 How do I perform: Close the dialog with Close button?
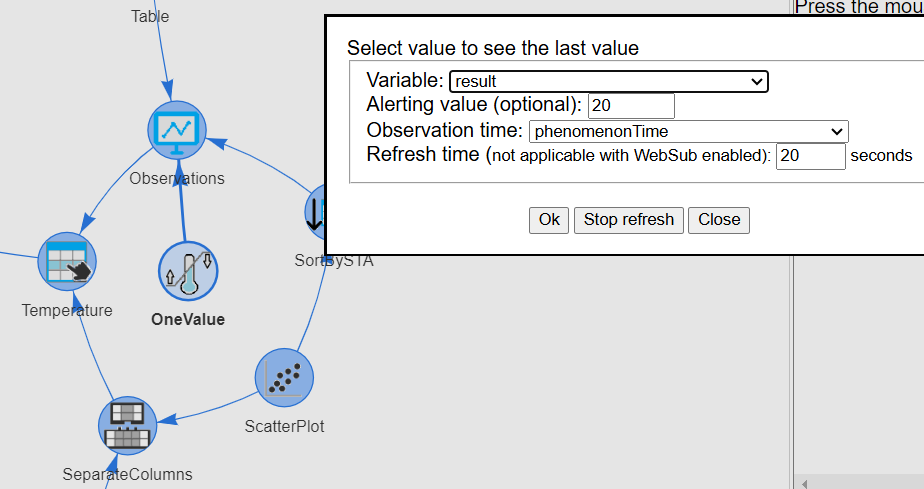click(x=719, y=220)
